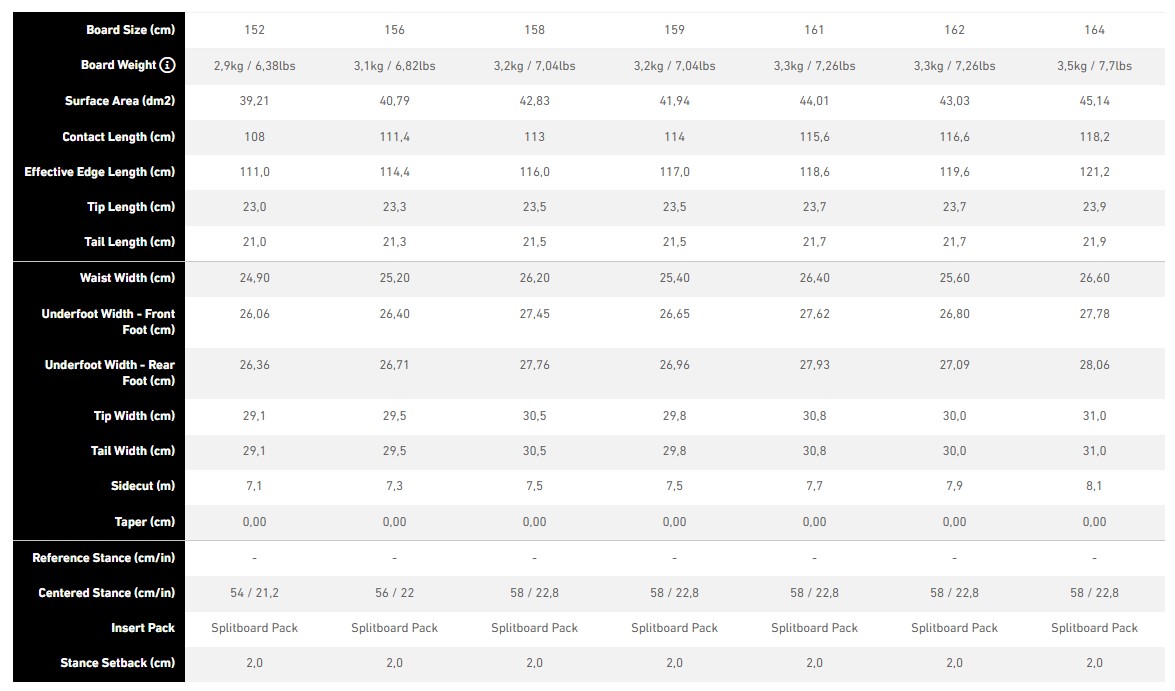Click the Contact Length (cm) label
Viewport: 1175px width, 691px height.
tap(118, 136)
